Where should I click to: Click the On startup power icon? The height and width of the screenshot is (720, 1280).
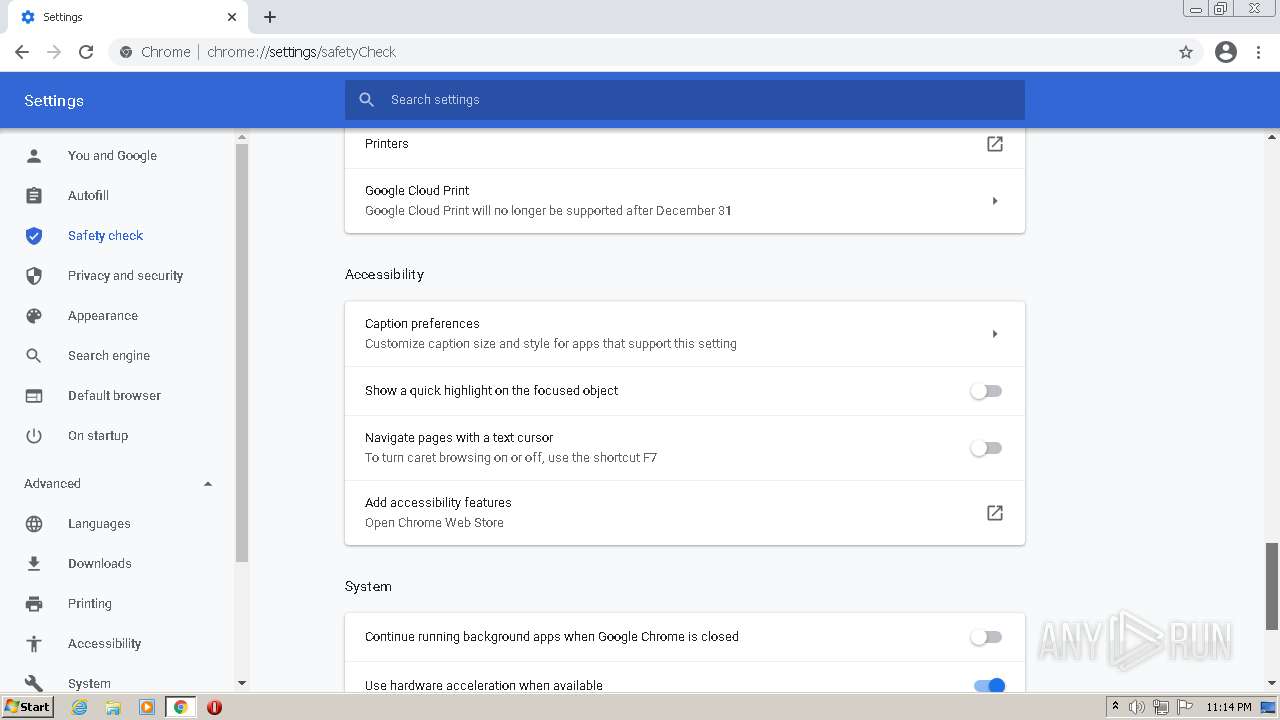coord(34,436)
